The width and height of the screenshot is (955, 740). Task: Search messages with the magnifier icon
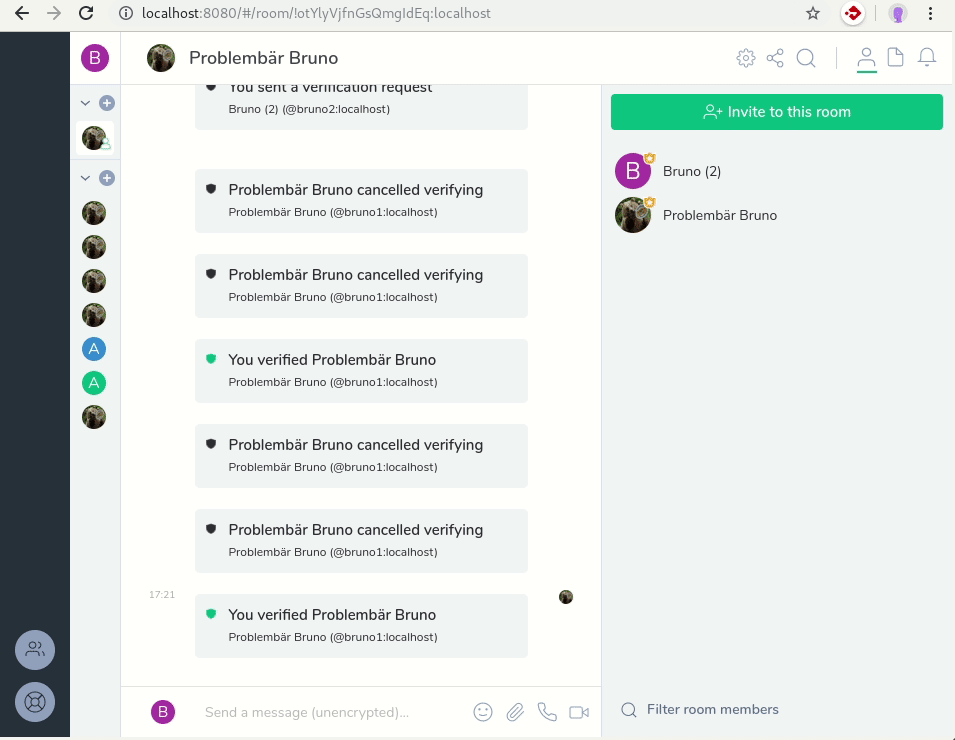pyautogui.click(x=806, y=58)
